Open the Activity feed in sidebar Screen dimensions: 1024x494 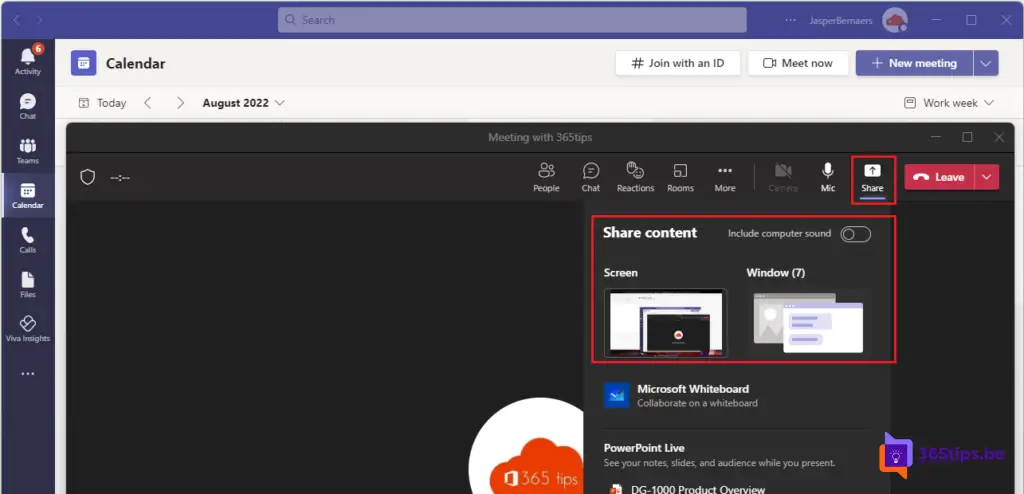(x=27, y=59)
